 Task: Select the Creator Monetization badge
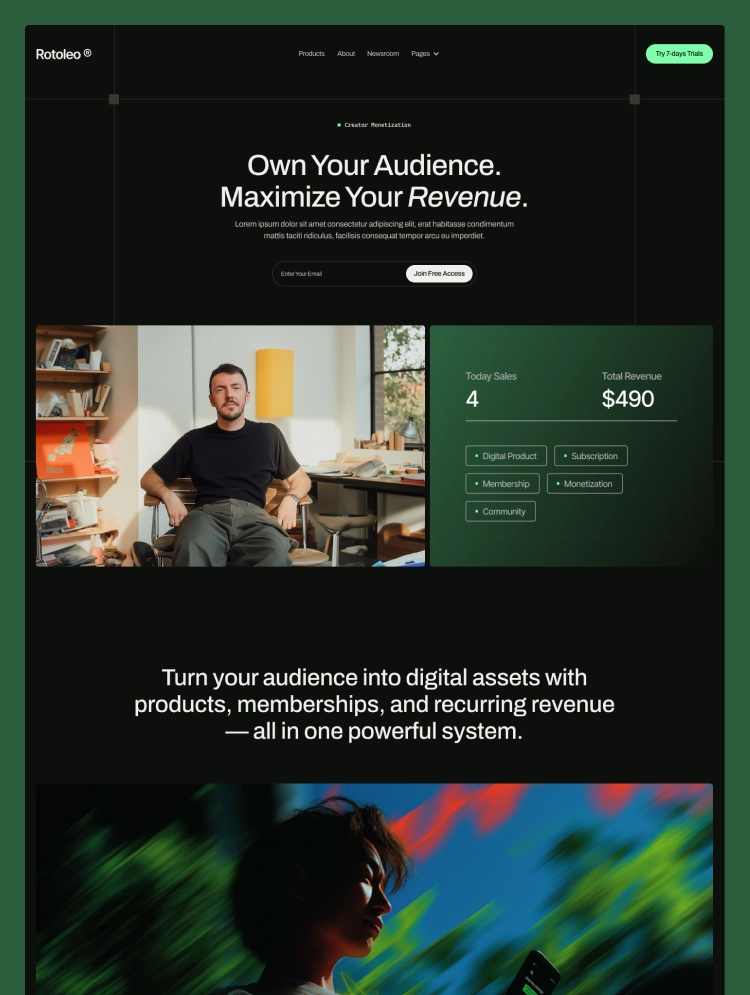click(374, 125)
